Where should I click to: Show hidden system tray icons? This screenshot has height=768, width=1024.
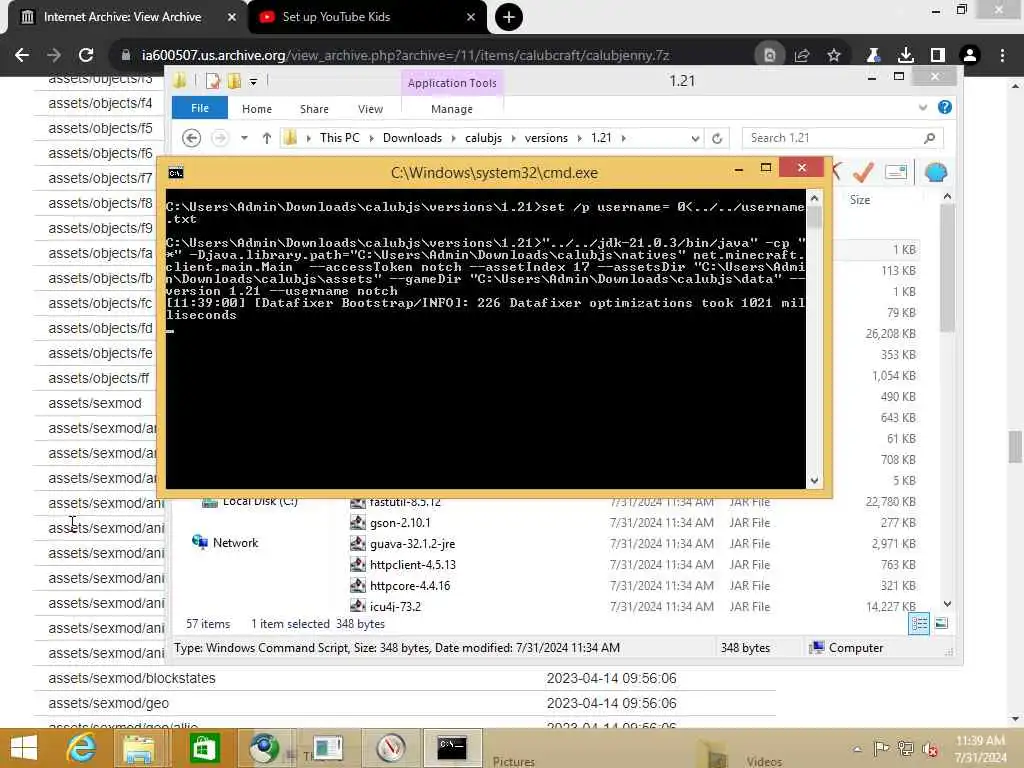pyautogui.click(x=857, y=749)
